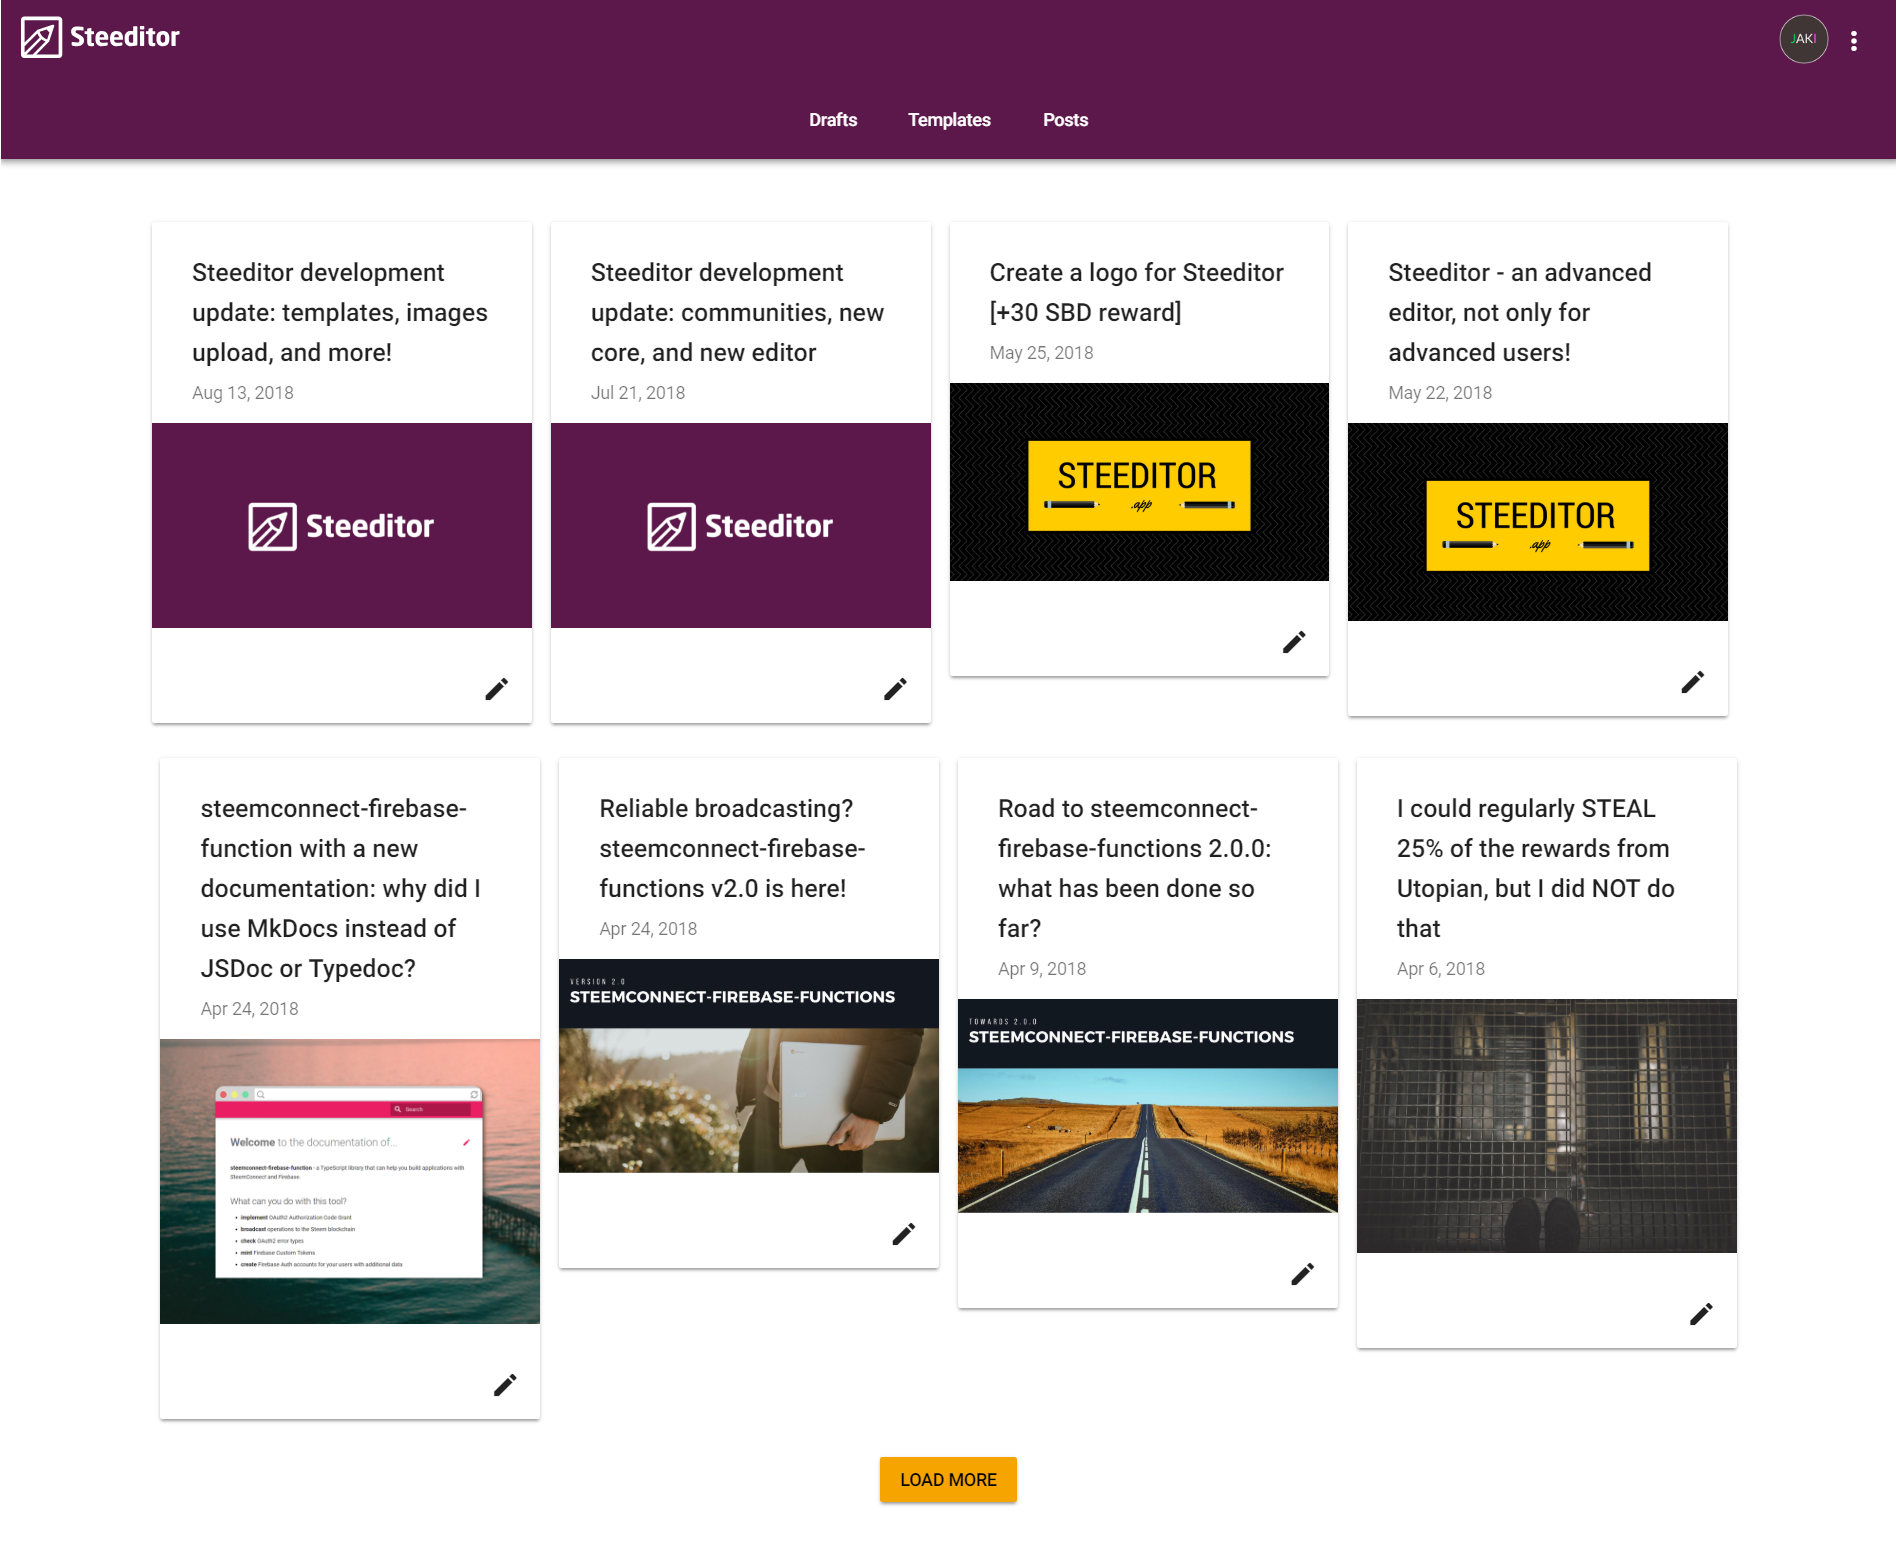Open thumbnail of templates, images upload post
The height and width of the screenshot is (1547, 1897).
[342, 526]
